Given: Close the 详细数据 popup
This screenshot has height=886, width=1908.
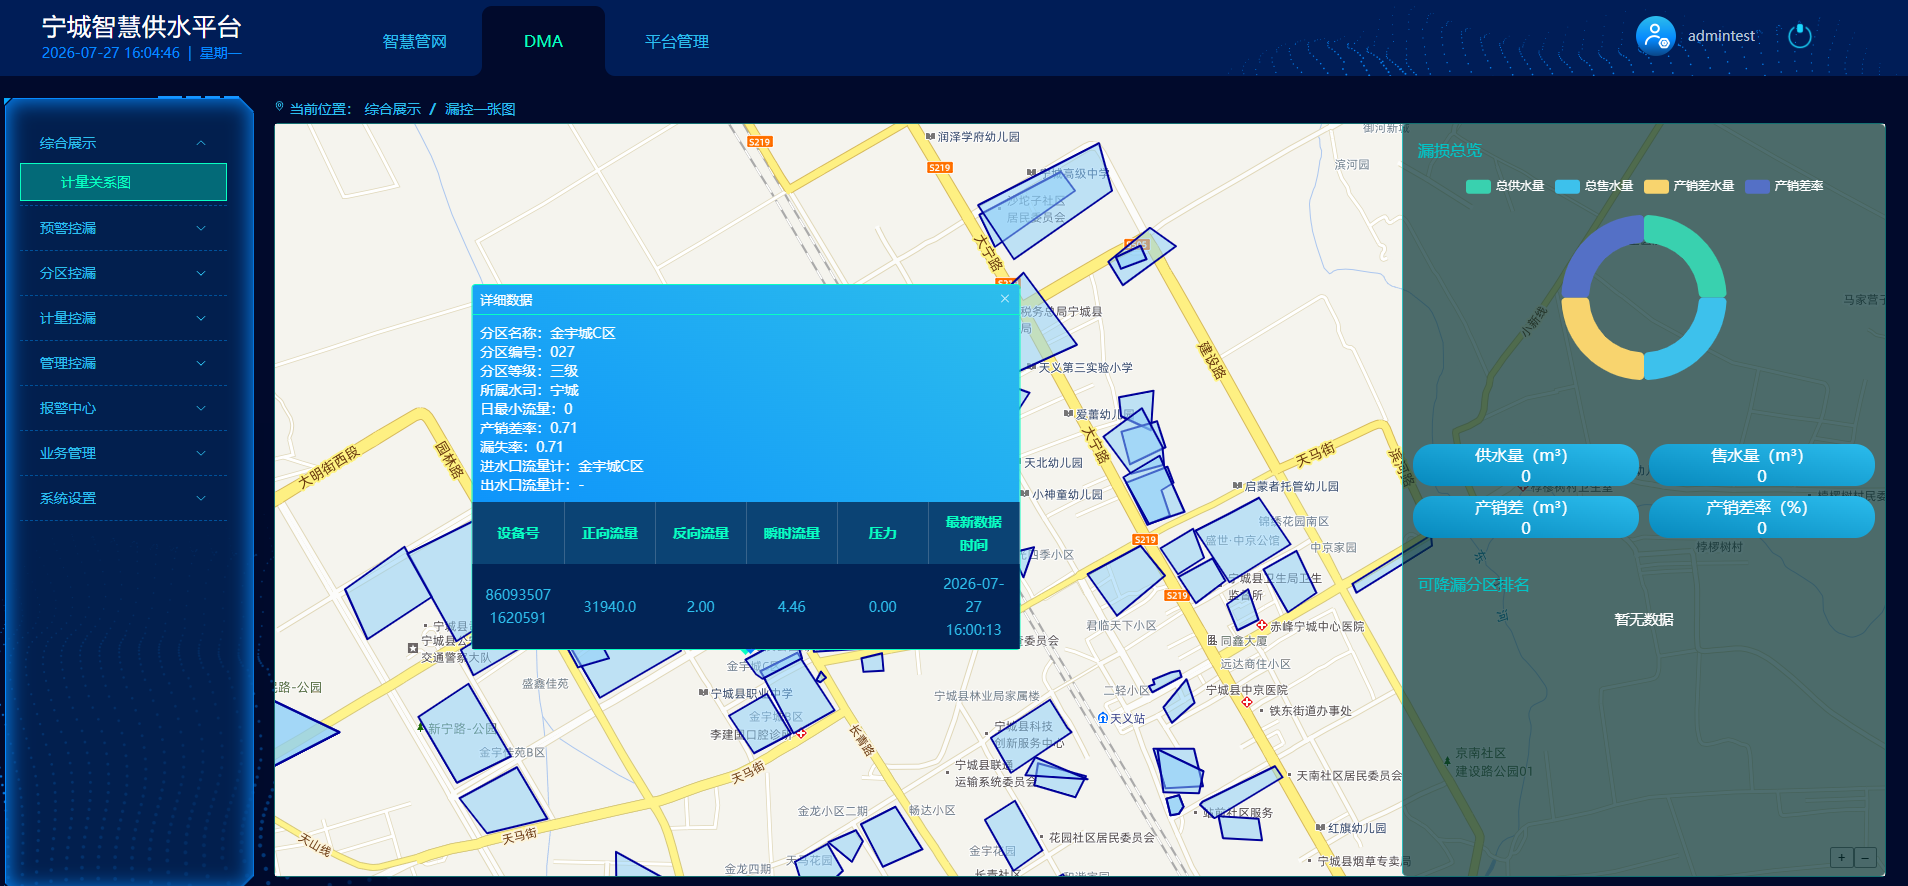Looking at the screenshot, I should click(x=1005, y=299).
